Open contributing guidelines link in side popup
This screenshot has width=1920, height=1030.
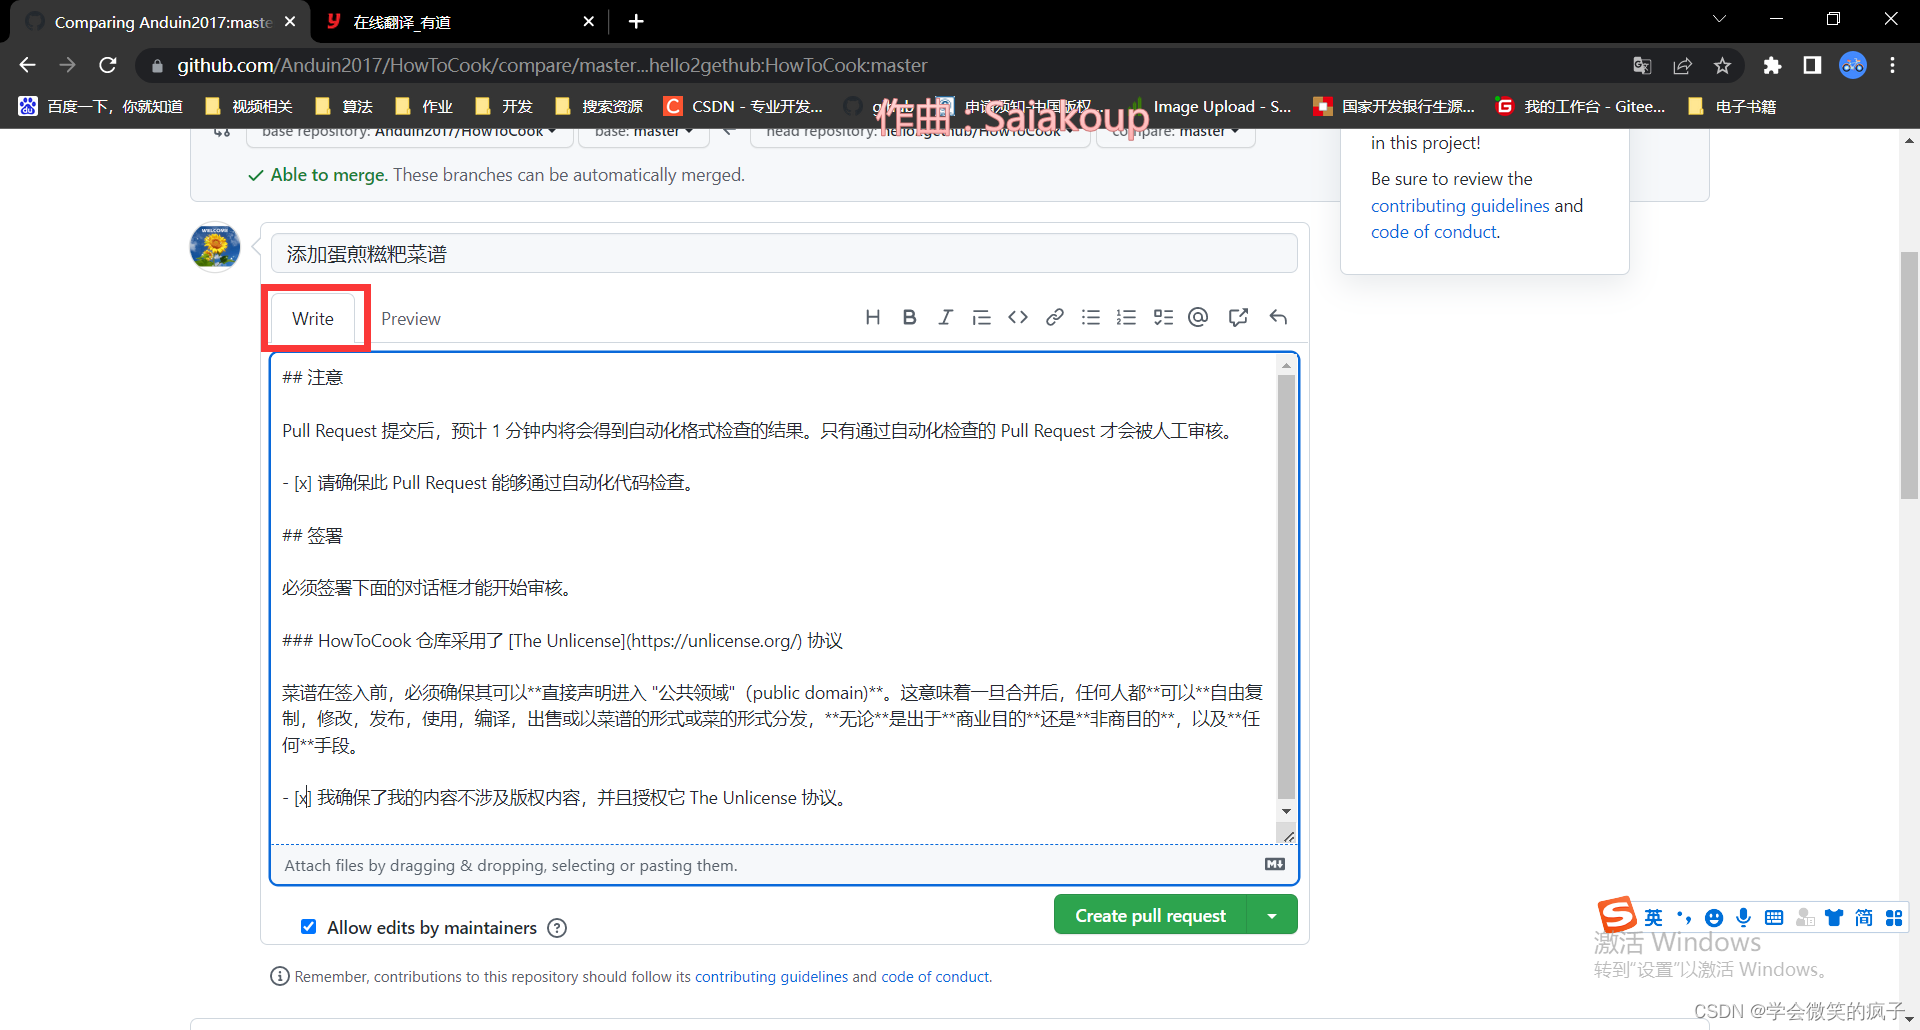(1460, 205)
